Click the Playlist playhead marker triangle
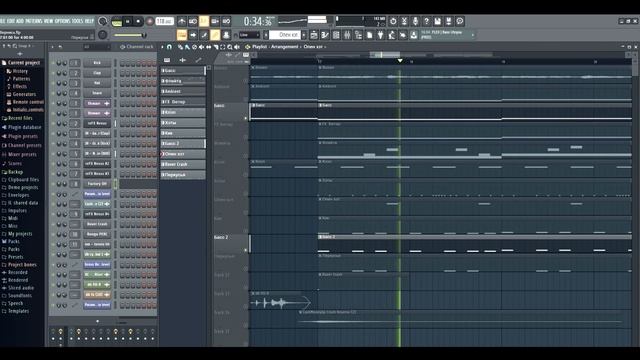 (400, 61)
